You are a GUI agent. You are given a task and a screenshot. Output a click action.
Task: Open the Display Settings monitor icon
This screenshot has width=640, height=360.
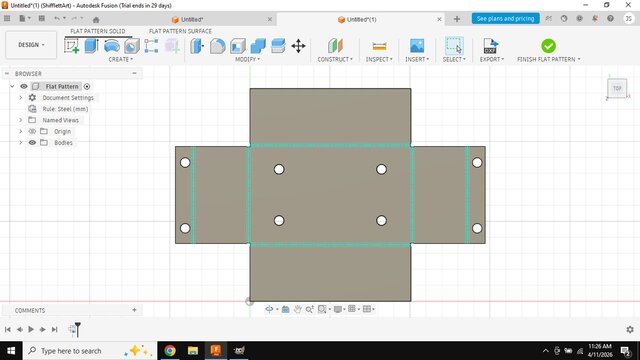337,309
